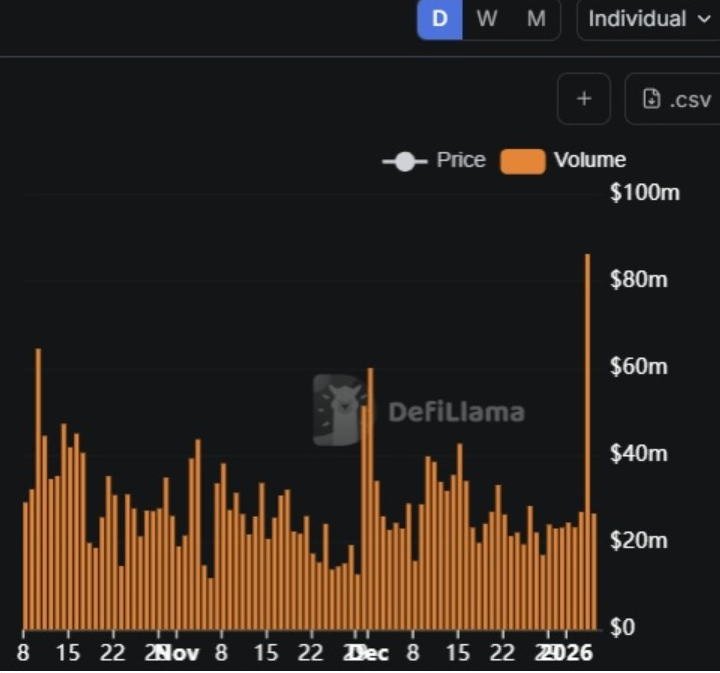
Task: Click the orange Volume color swatch
Action: click(x=523, y=162)
